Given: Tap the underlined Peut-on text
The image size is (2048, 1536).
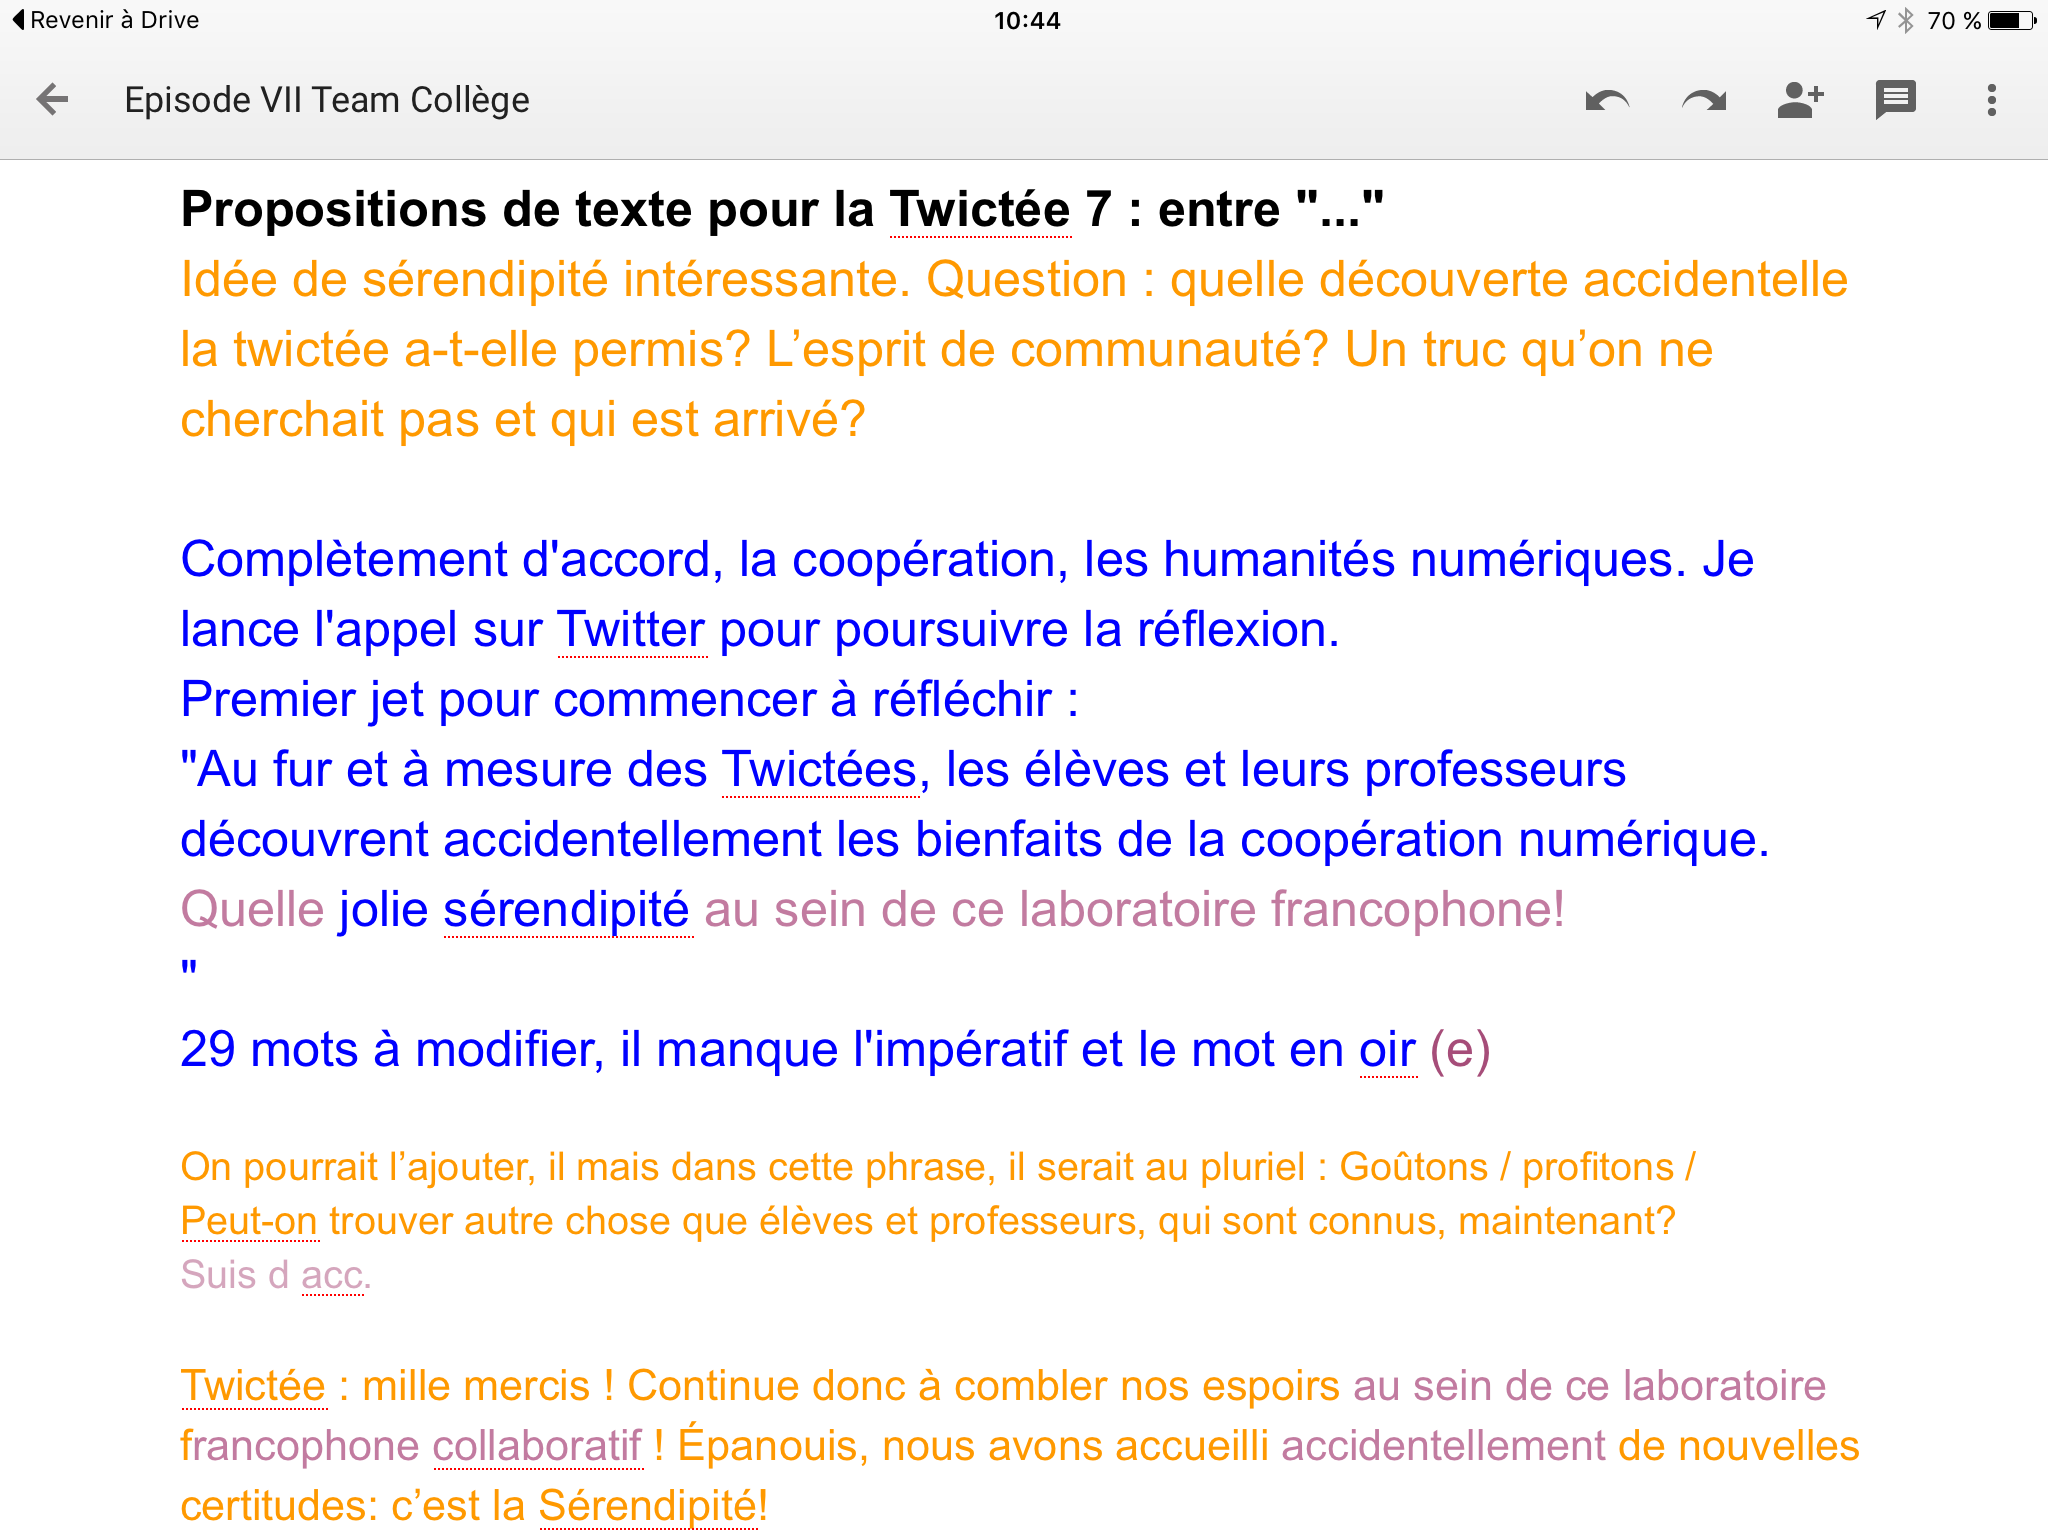Looking at the screenshot, I should (x=249, y=1221).
